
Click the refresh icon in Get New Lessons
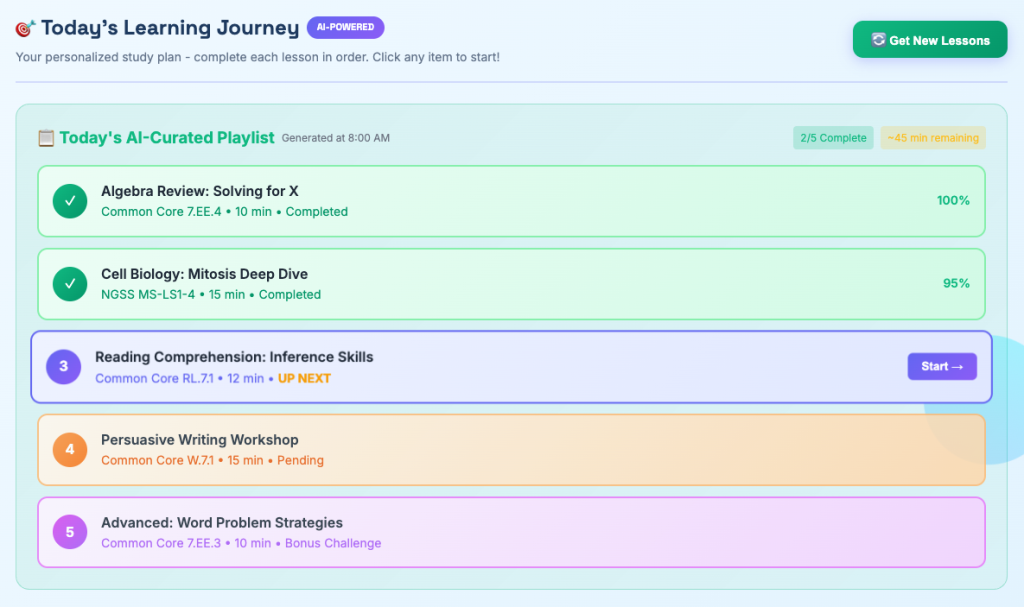(878, 41)
